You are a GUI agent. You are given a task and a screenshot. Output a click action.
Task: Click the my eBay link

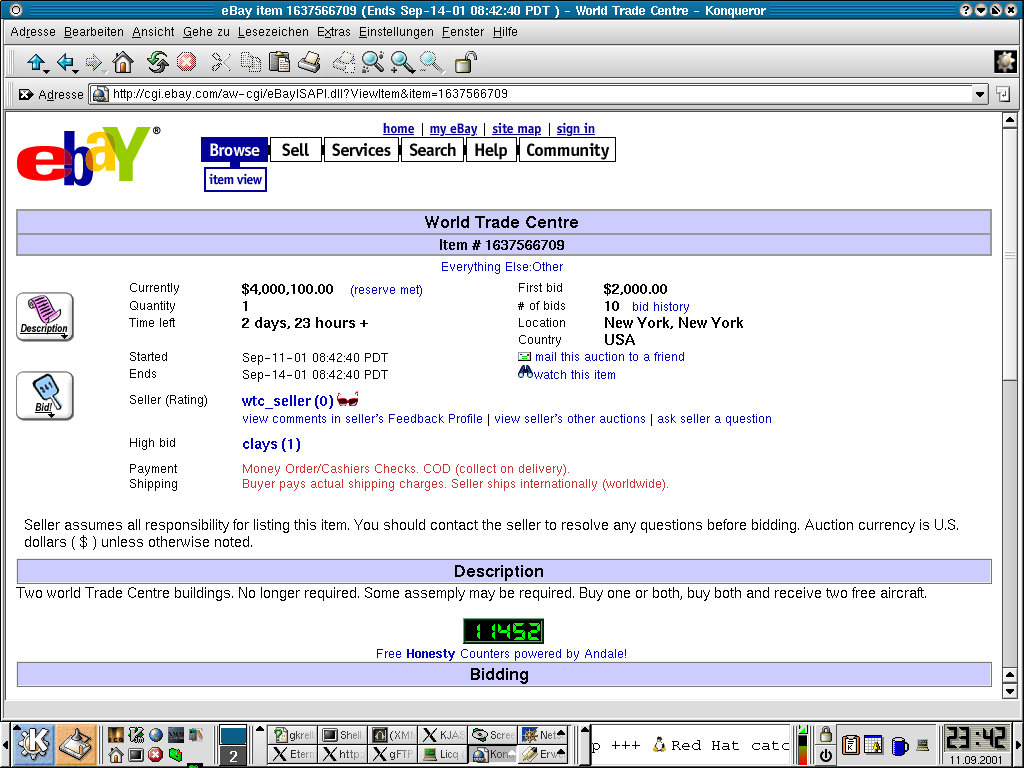click(453, 129)
